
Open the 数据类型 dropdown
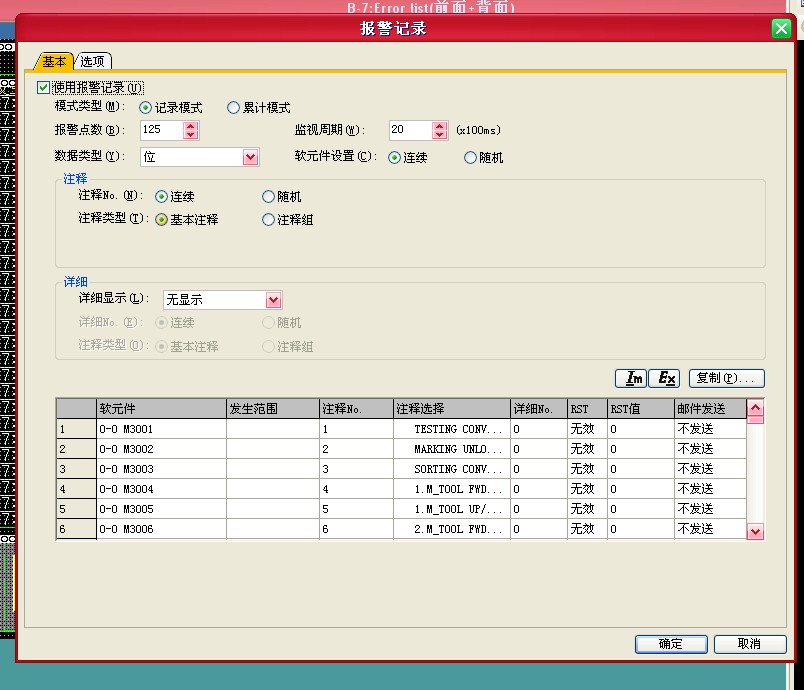[250, 157]
